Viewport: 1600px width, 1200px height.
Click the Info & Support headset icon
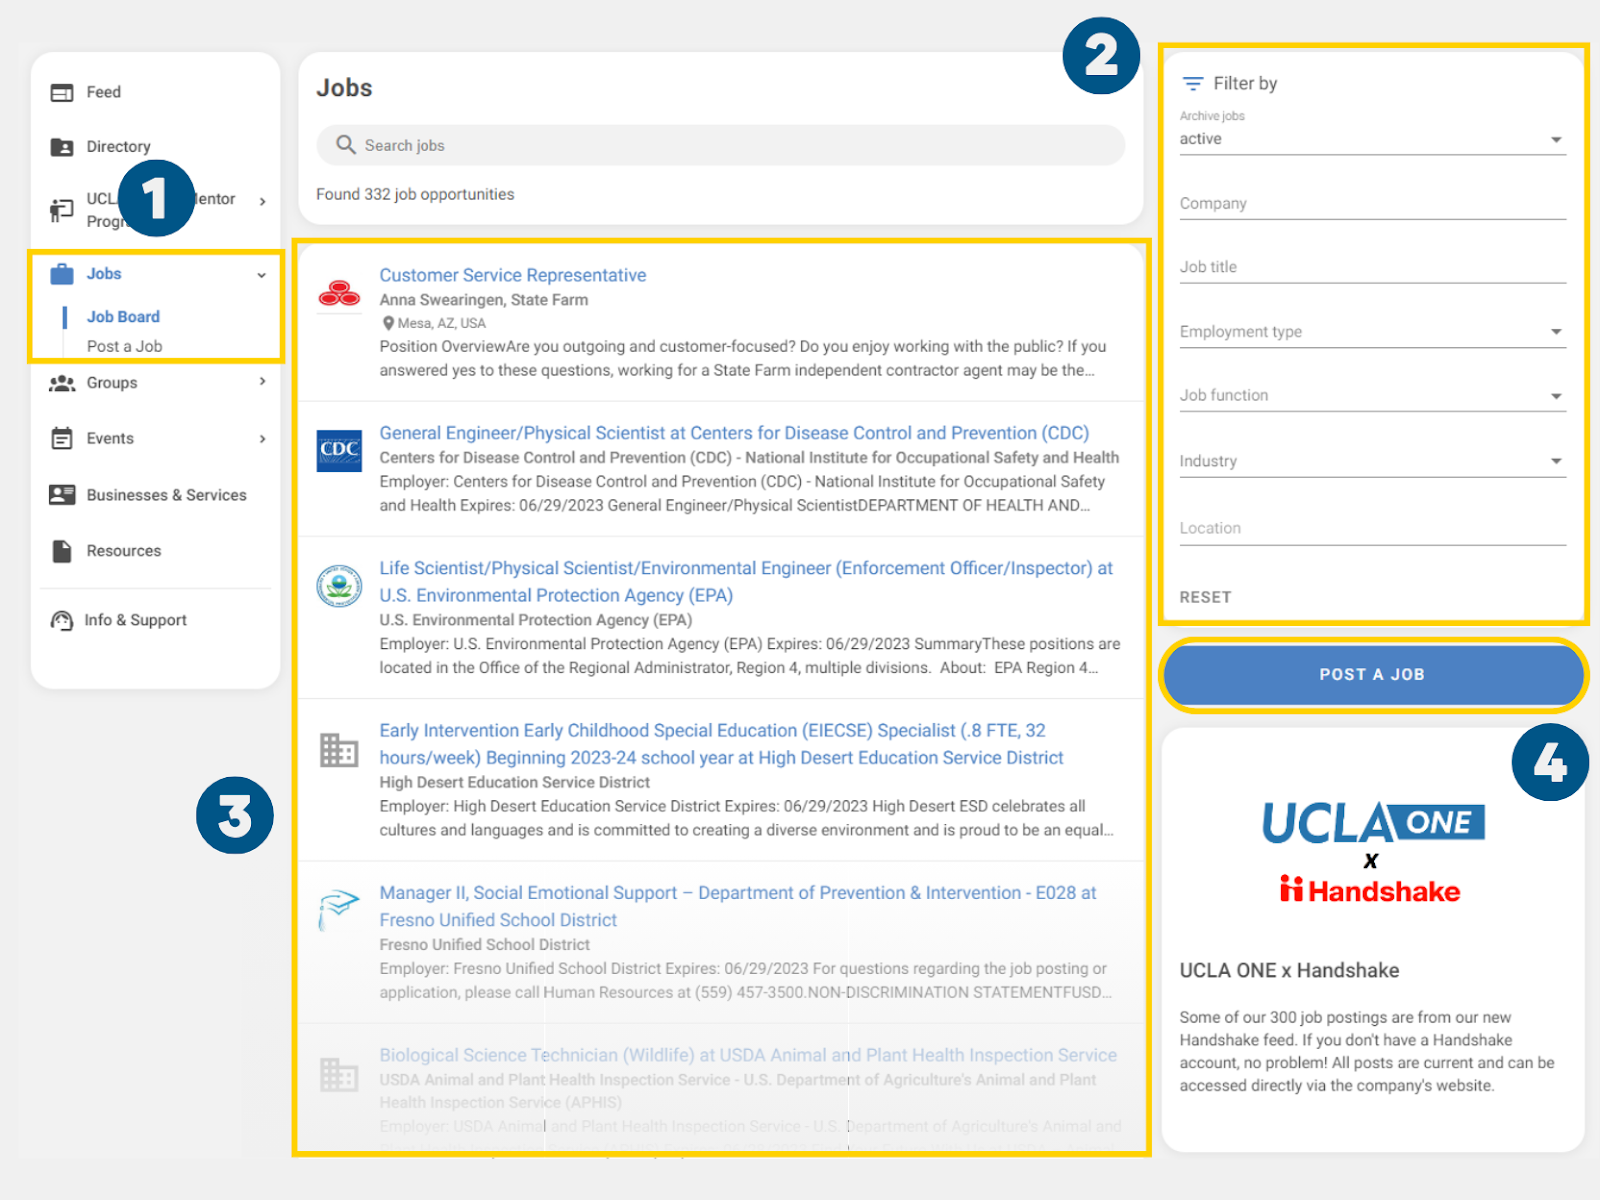pyautogui.click(x=62, y=620)
